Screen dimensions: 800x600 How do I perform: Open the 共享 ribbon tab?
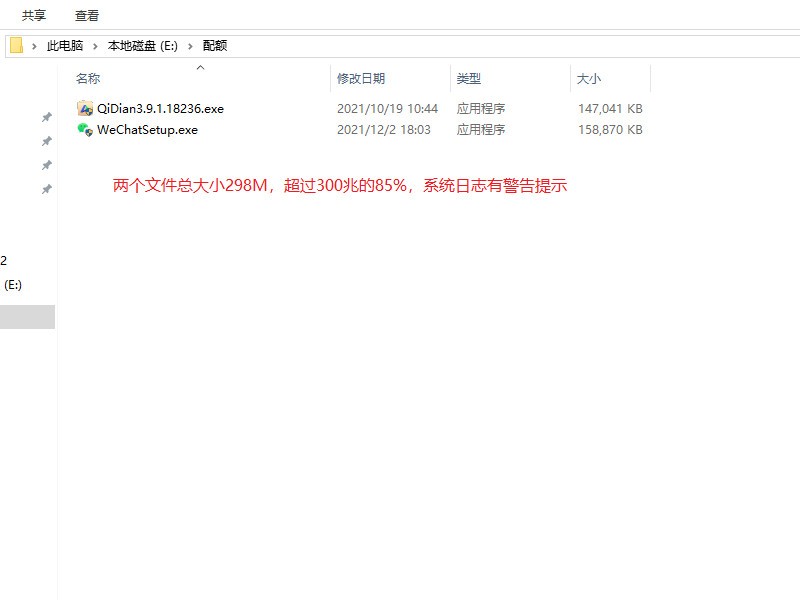(34, 16)
